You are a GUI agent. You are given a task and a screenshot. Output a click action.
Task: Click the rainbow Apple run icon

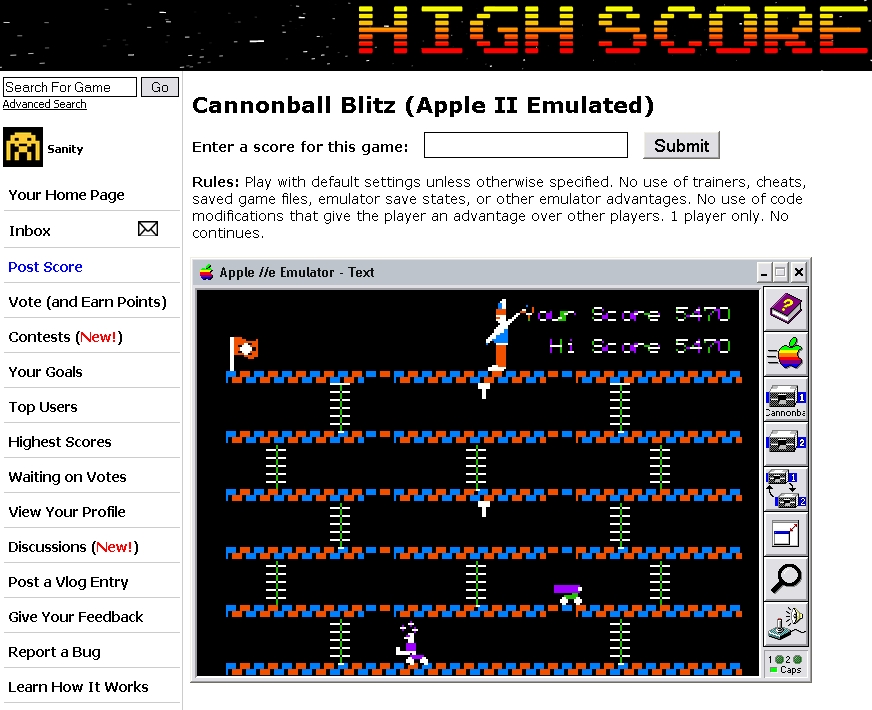click(785, 354)
